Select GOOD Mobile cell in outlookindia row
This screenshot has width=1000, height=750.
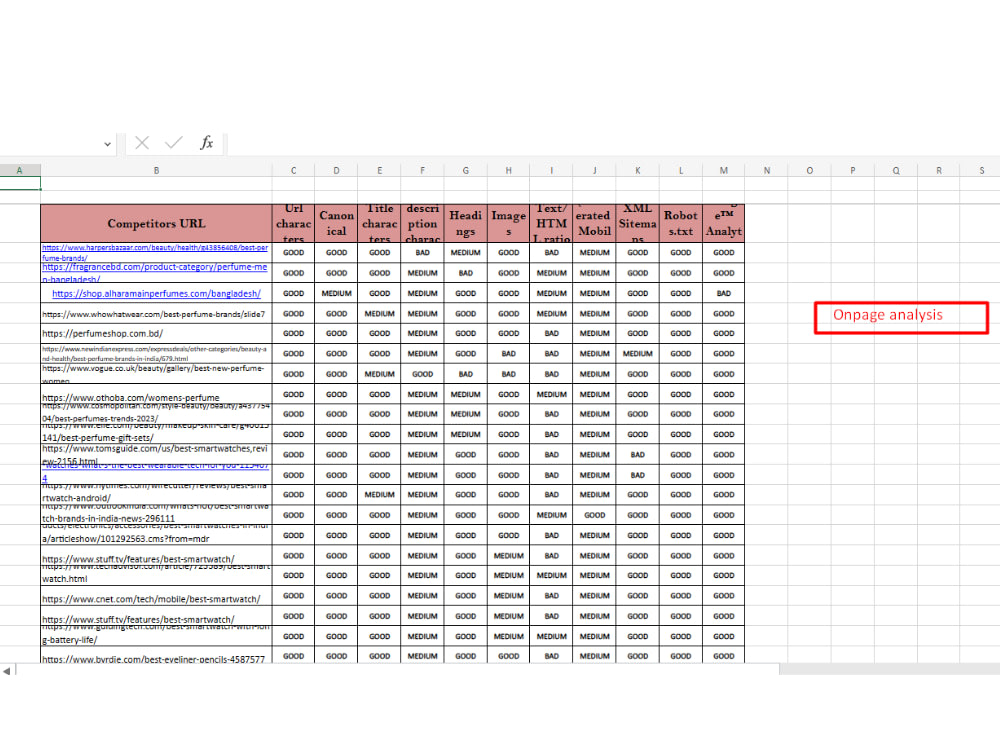coord(594,515)
